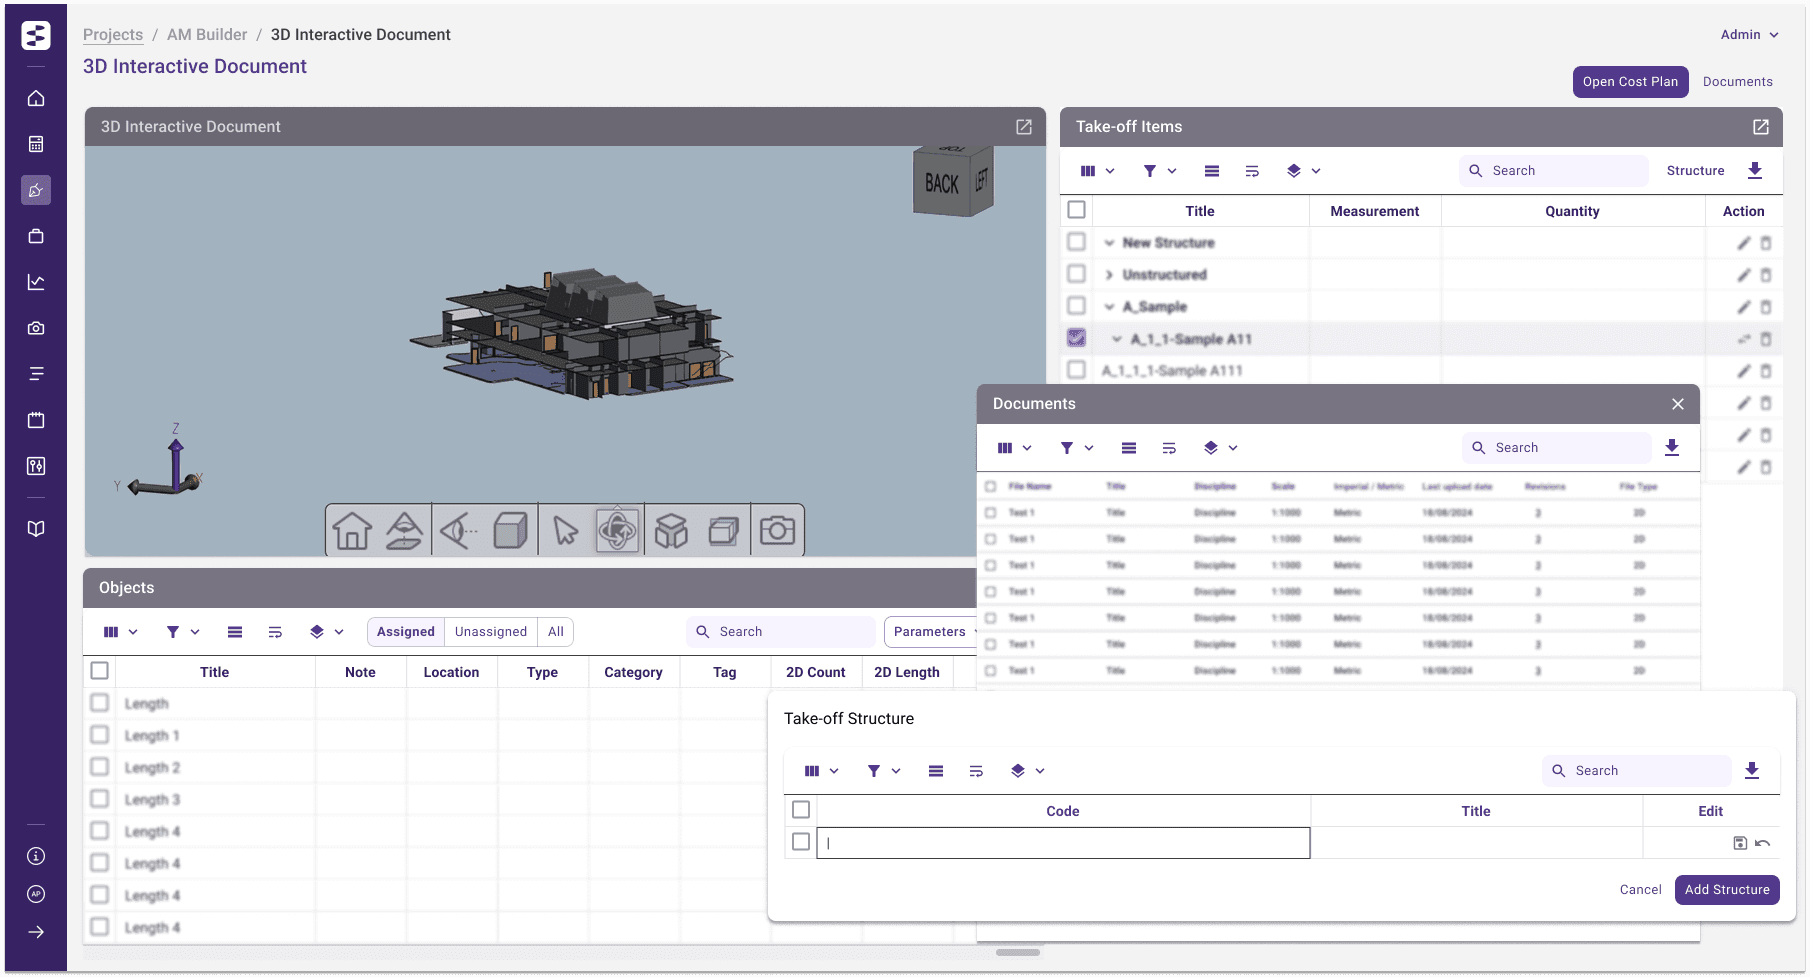Image resolution: width=1810 pixels, height=977 pixels.
Task: Download the Take-off Items list
Action: point(1755,171)
